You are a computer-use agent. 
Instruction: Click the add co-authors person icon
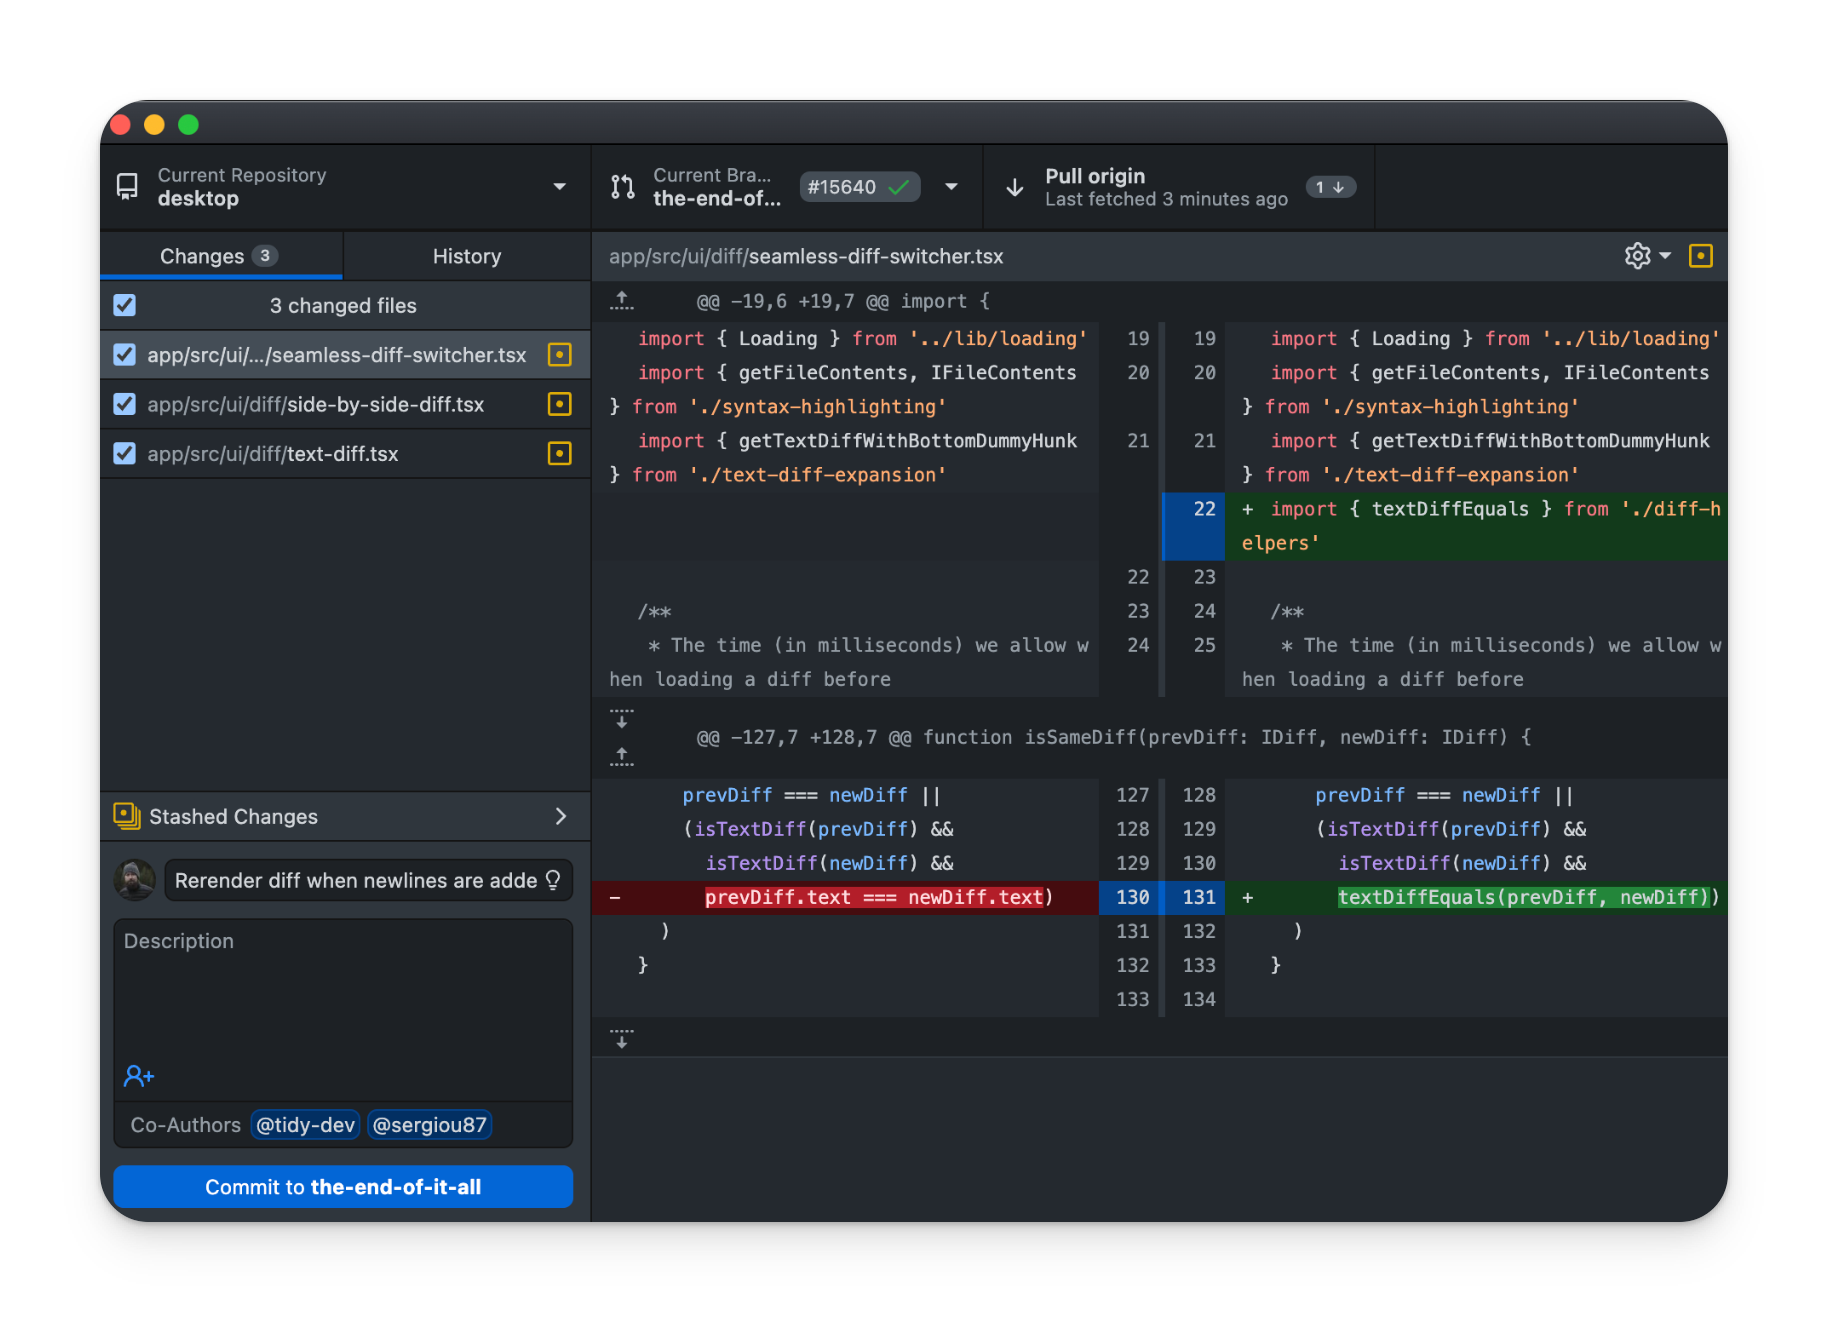point(139,1076)
